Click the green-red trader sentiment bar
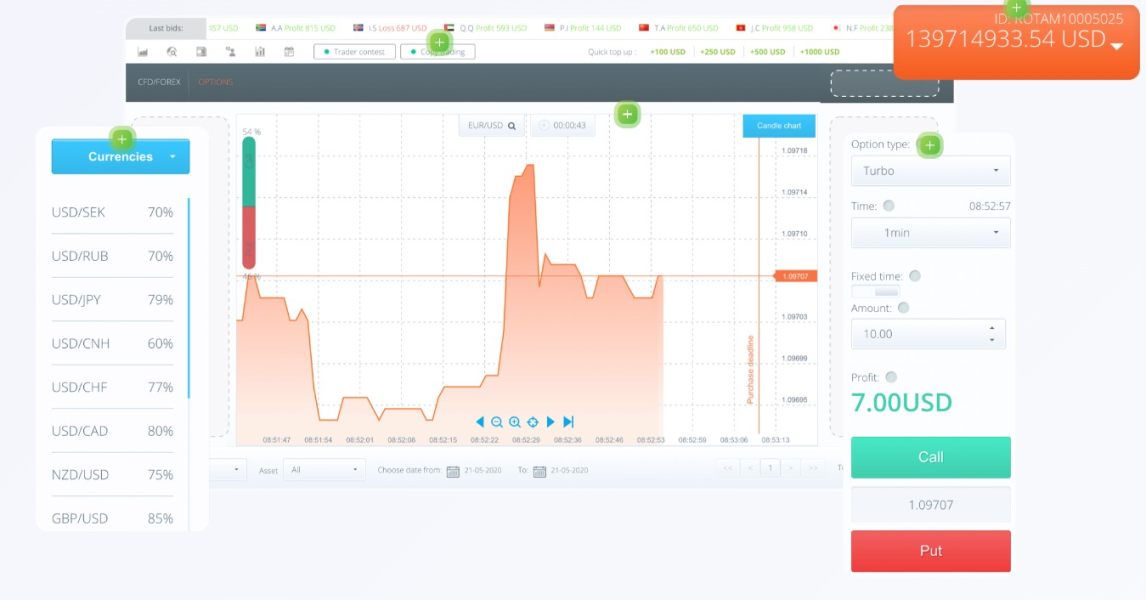Image resolution: width=1146 pixels, height=600 pixels. tap(248, 202)
